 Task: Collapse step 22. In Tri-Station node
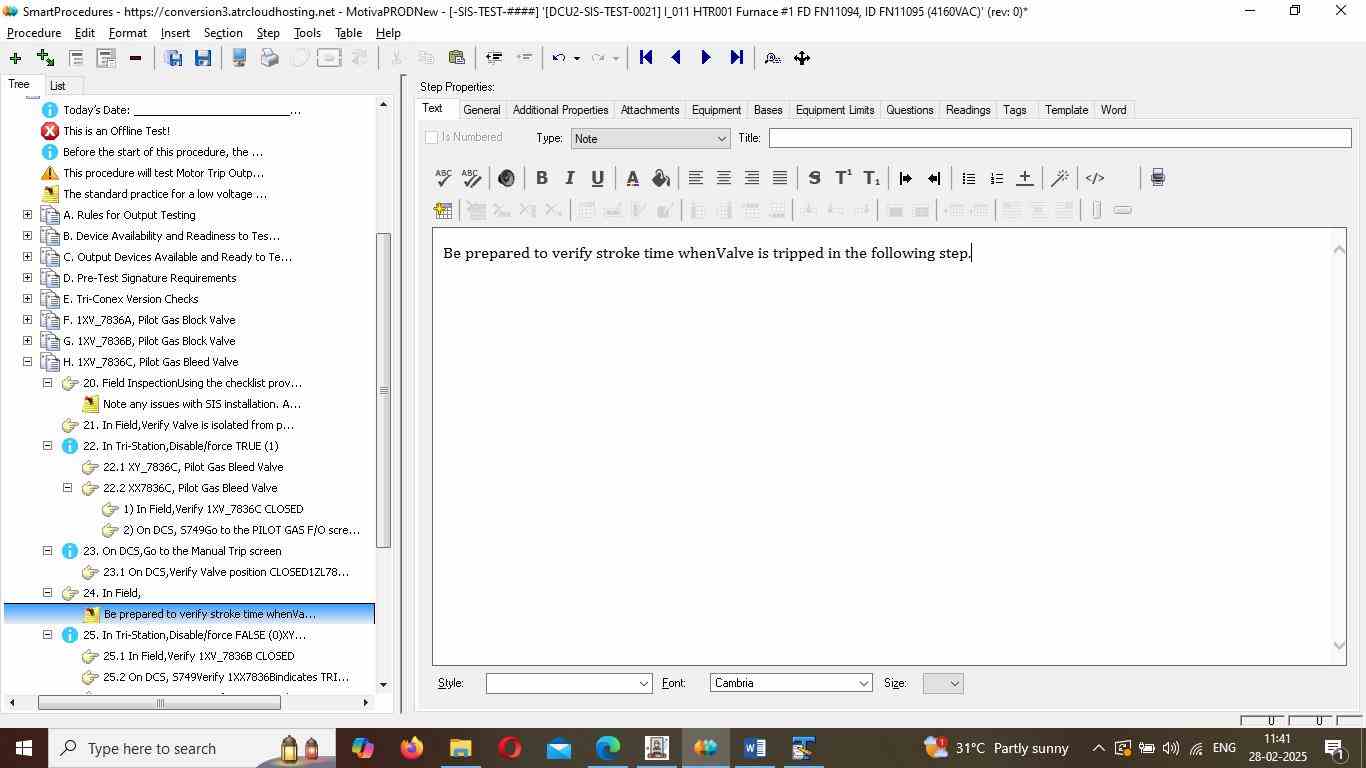[47, 446]
